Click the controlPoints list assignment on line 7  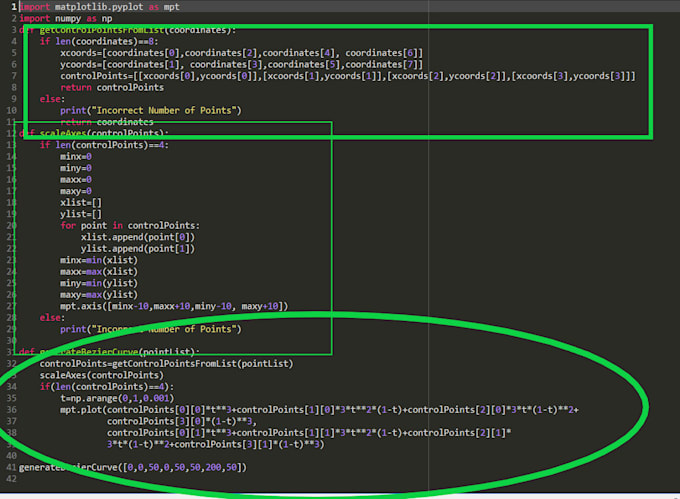pyautogui.click(x=348, y=76)
